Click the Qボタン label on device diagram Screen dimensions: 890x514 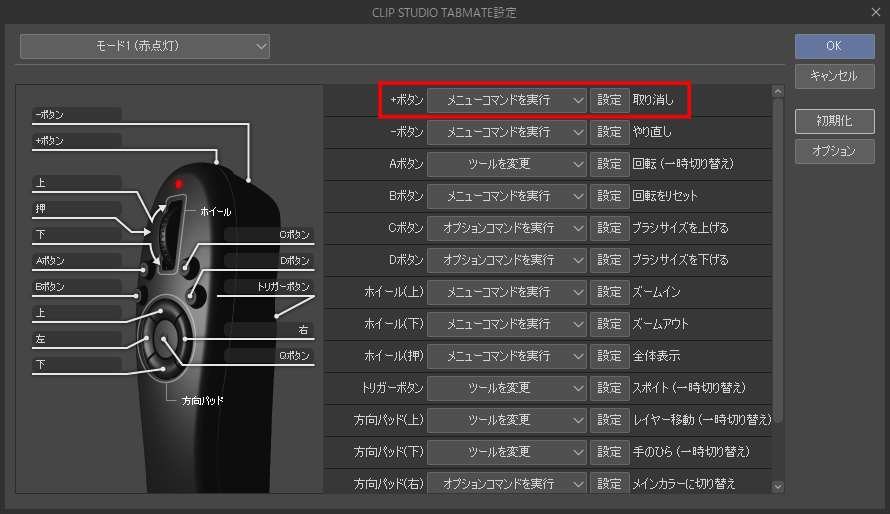pyautogui.click(x=294, y=356)
